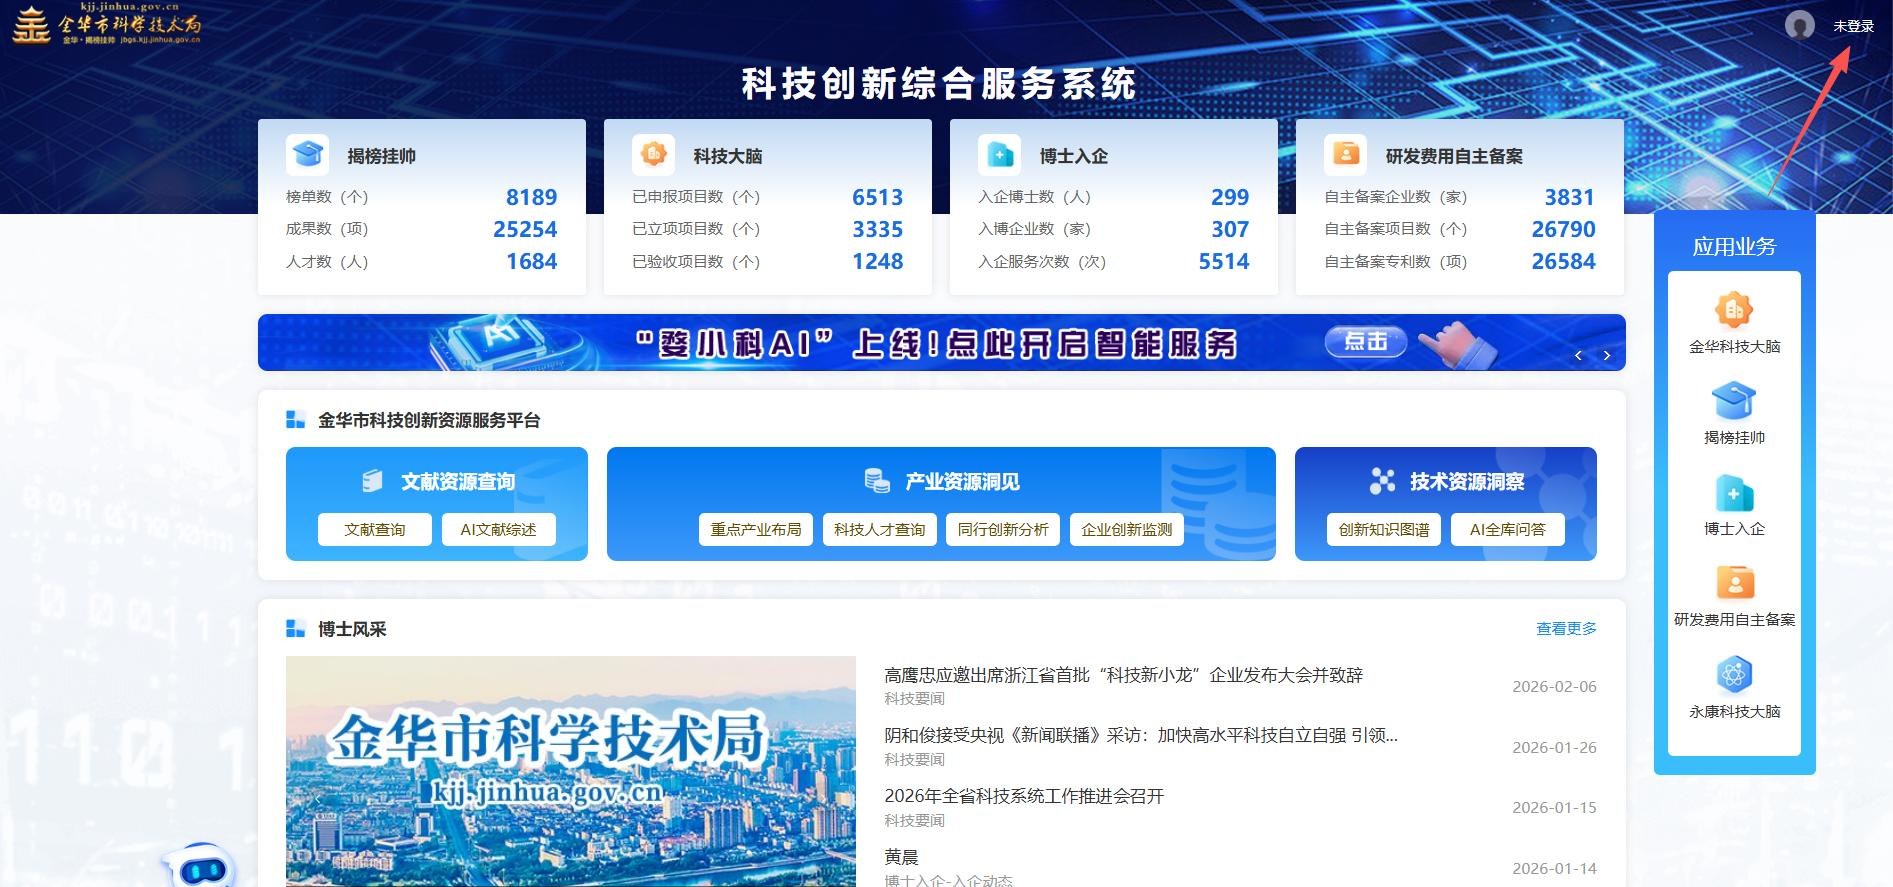Click the user avatar icon beside 未登录
This screenshot has height=887, width=1893.
click(1799, 26)
